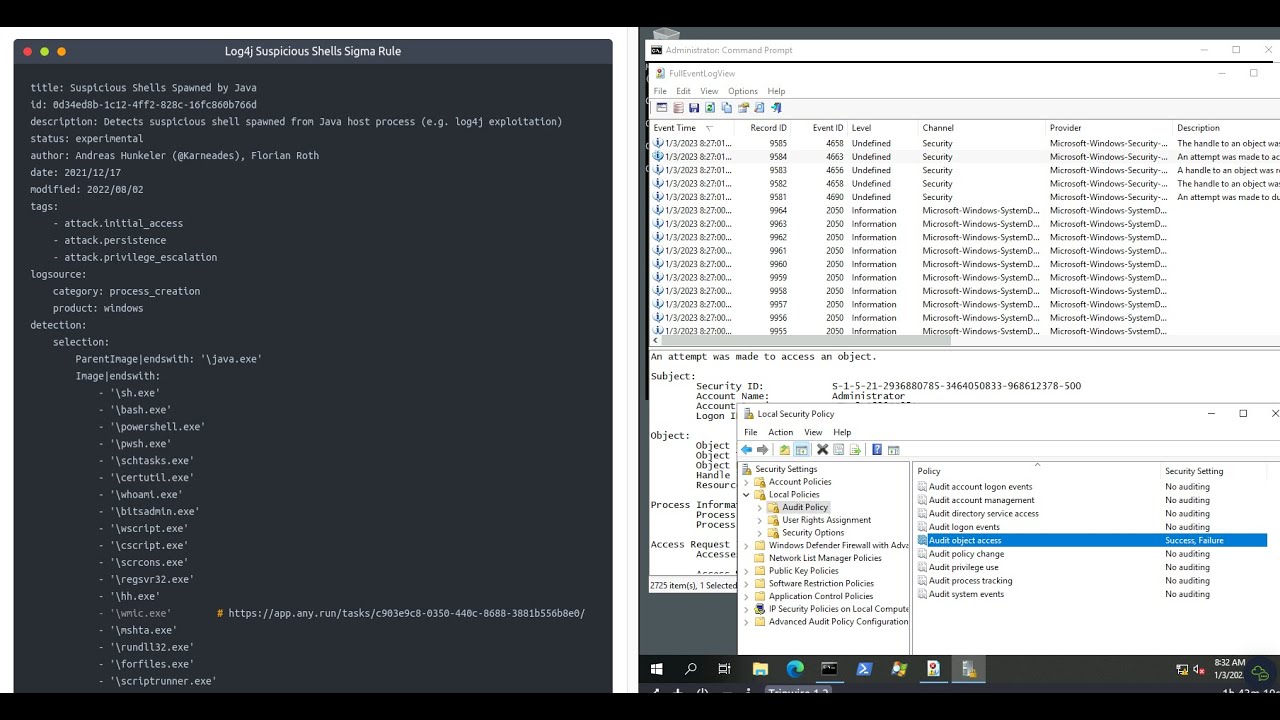1280x720 pixels.
Task: Click Exit icon in FullEventLogView toolbar
Action: 776,107
